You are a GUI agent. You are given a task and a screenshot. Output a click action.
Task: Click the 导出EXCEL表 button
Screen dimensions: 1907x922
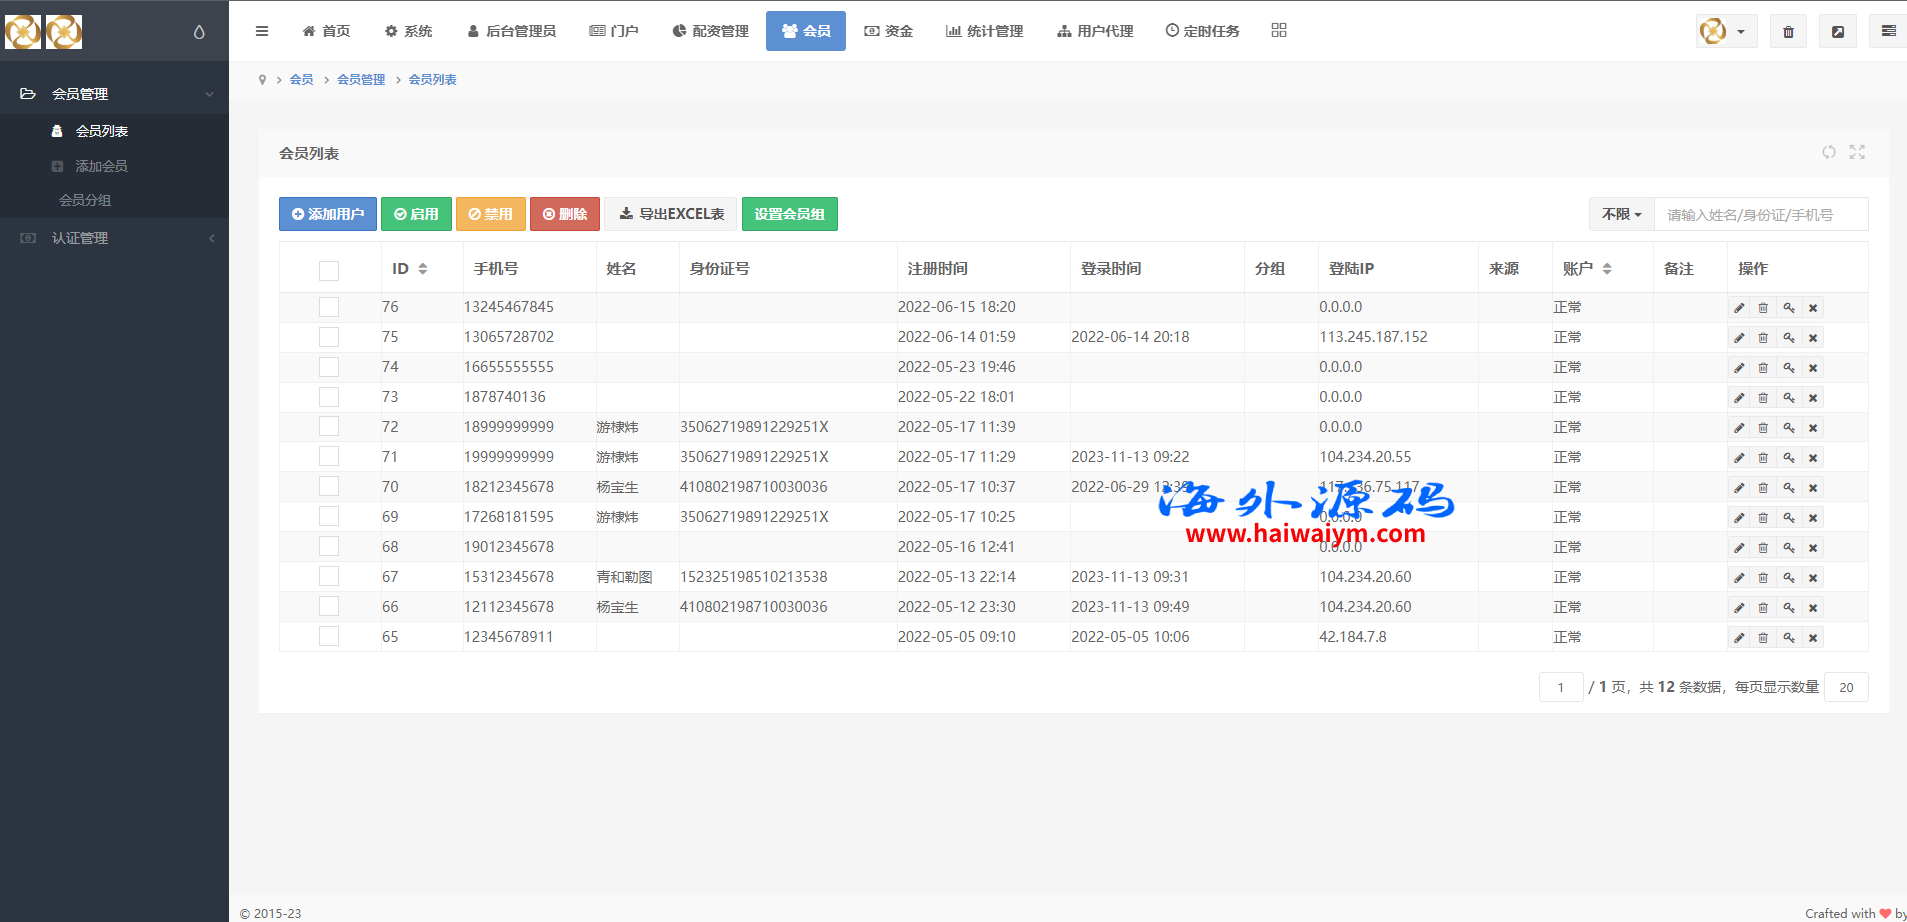[x=671, y=214]
